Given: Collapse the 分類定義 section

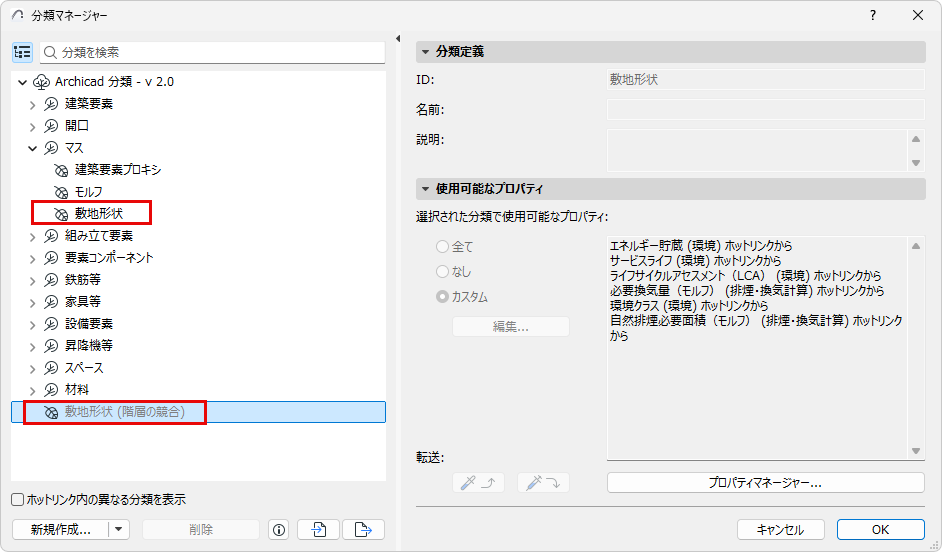Looking at the screenshot, I should [x=425, y=52].
